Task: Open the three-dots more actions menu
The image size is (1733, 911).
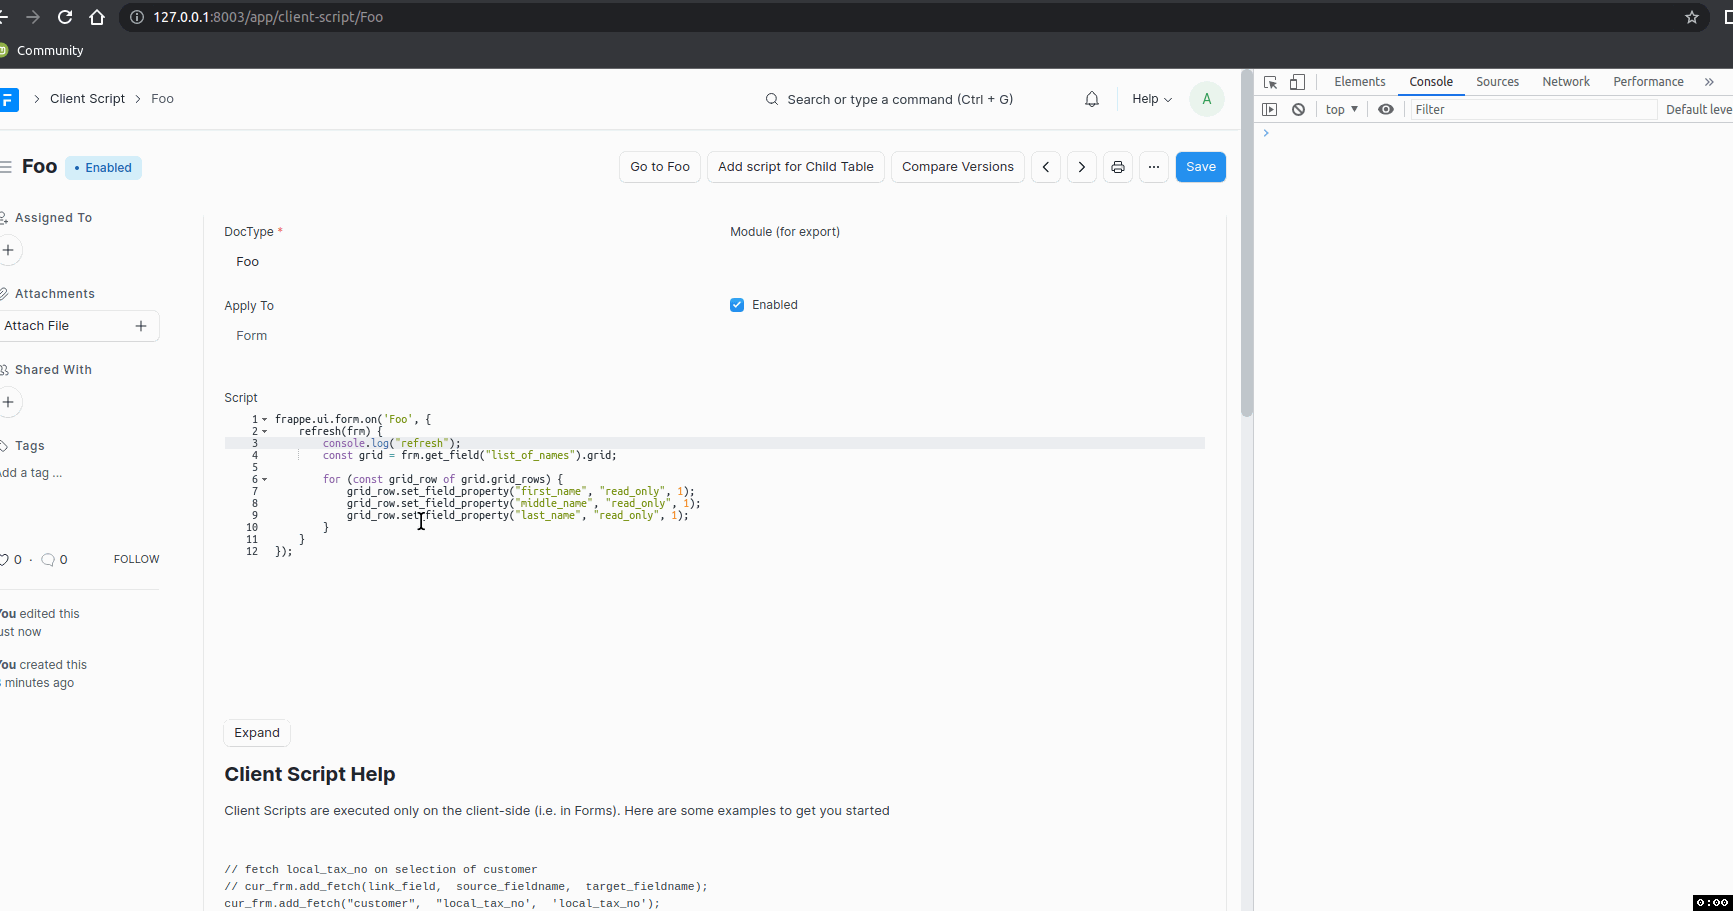Action: point(1154,167)
